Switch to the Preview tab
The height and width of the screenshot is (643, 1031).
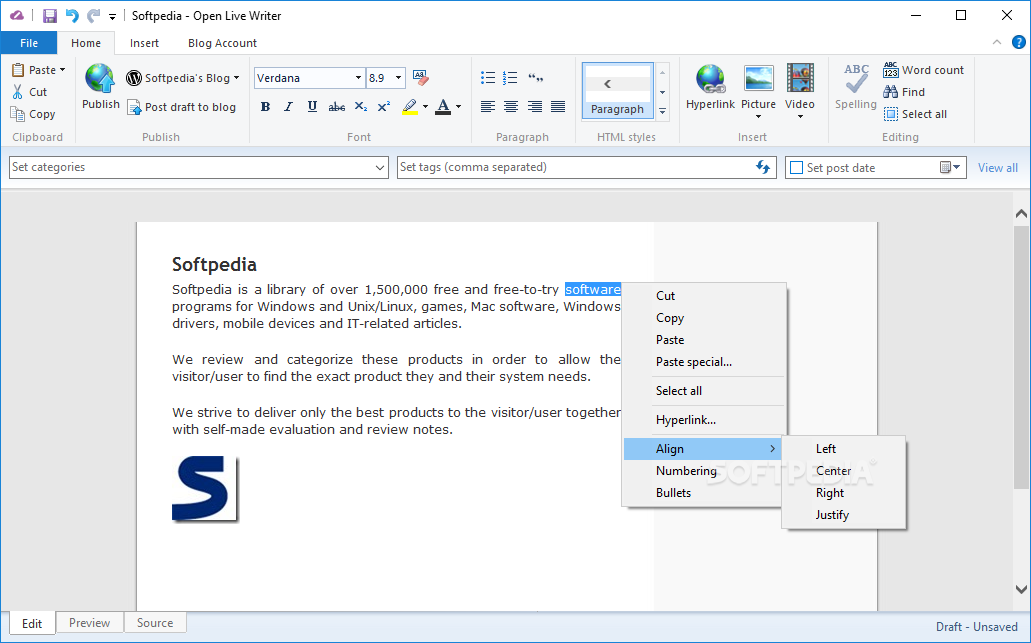(89, 623)
